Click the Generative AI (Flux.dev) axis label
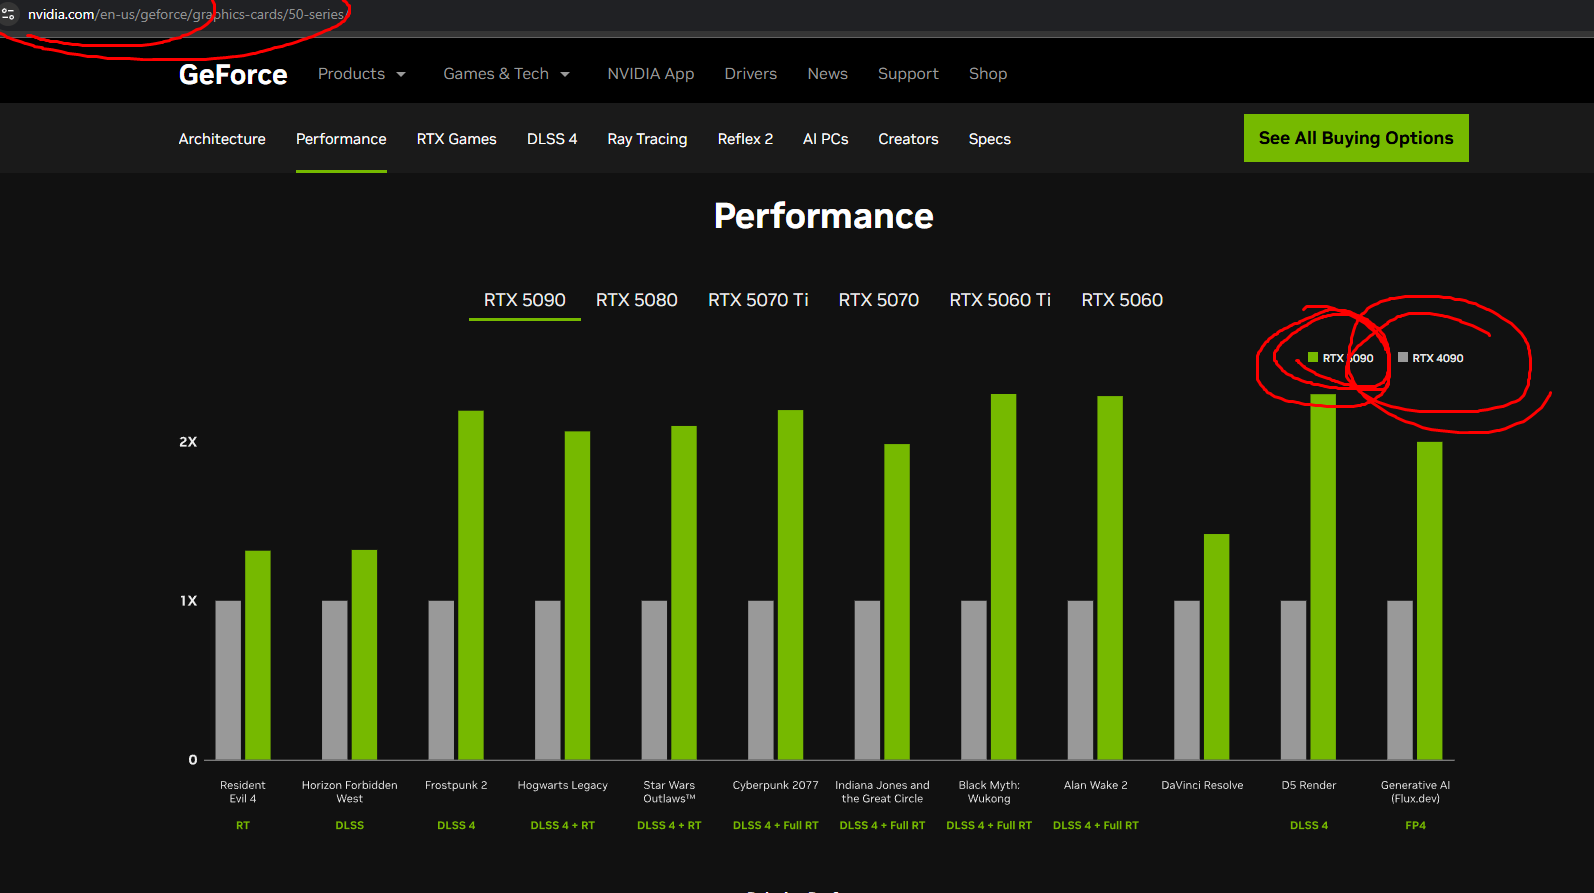 [x=1416, y=792]
